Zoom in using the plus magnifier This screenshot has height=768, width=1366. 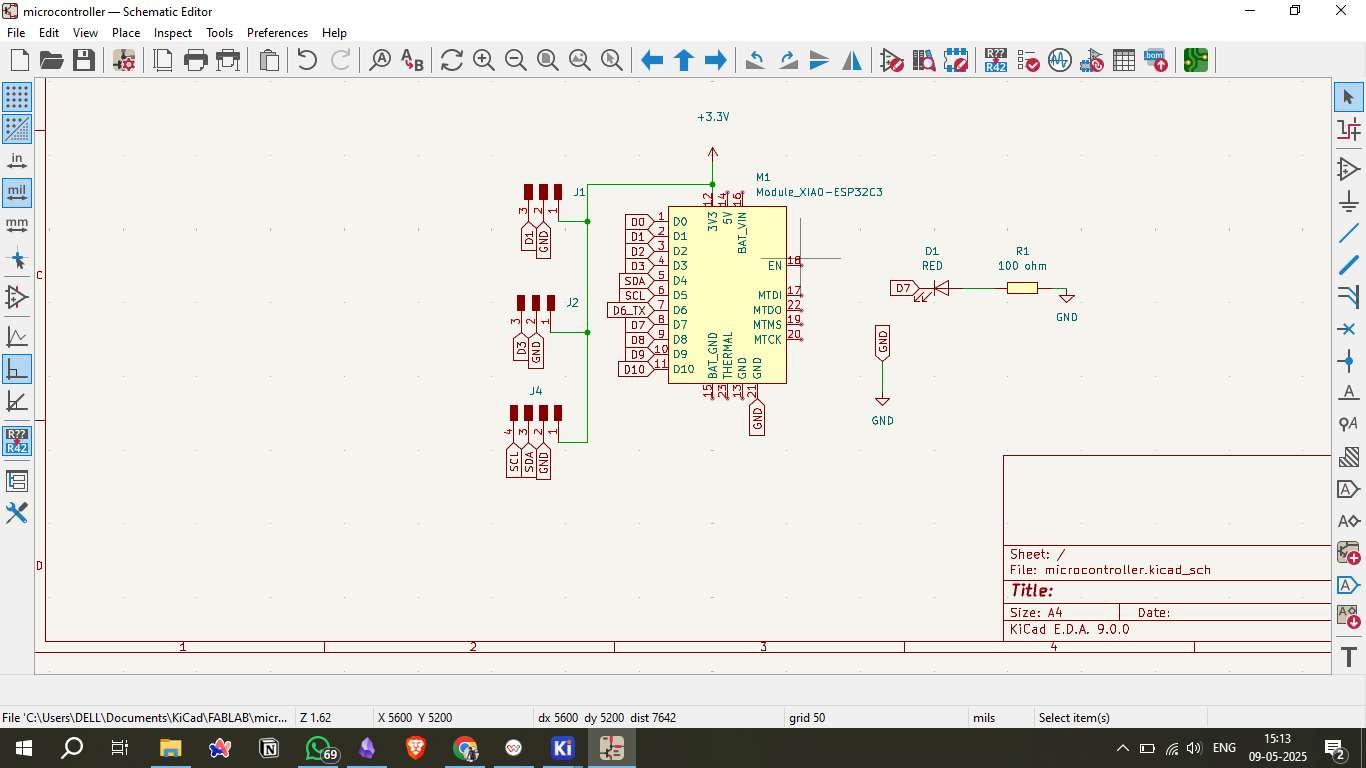point(484,61)
